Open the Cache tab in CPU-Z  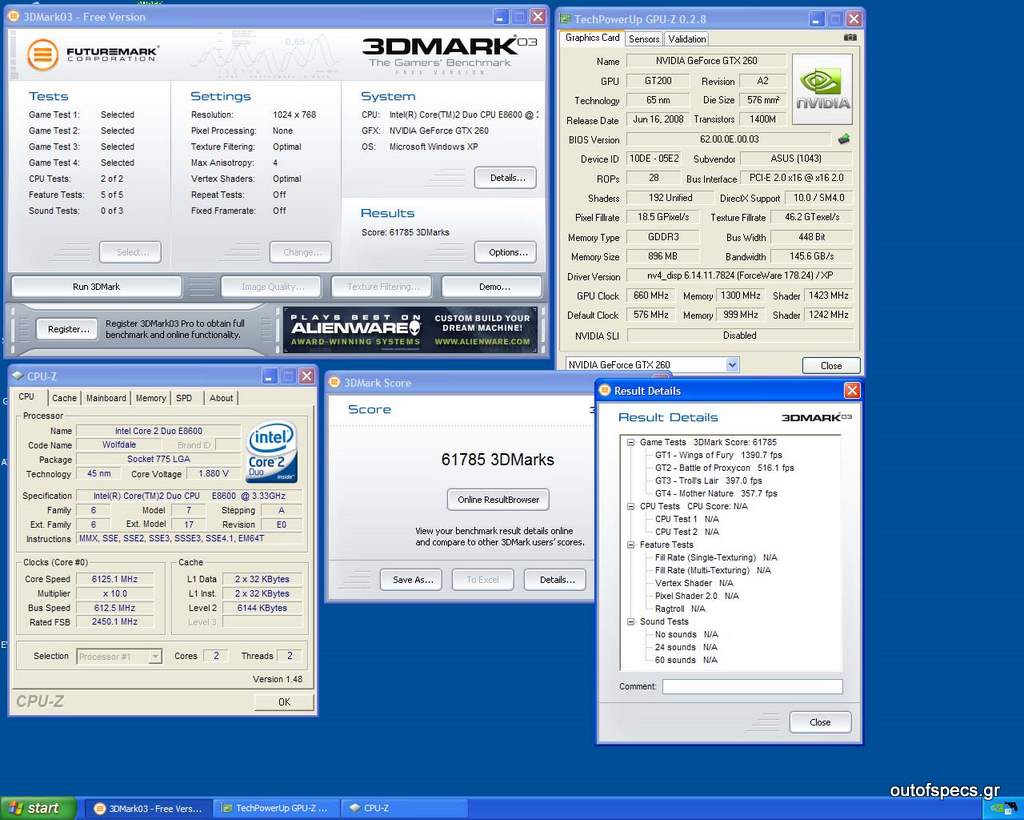(64, 398)
